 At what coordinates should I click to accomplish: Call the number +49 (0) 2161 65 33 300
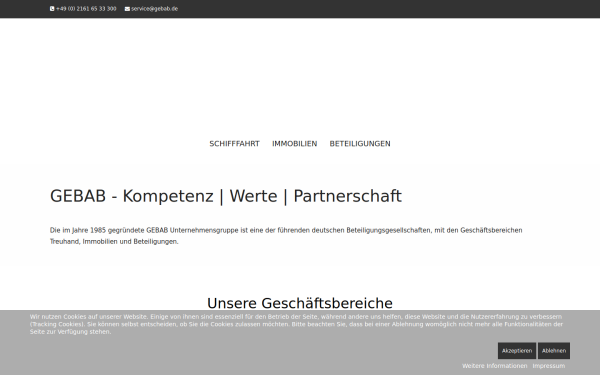point(86,8)
